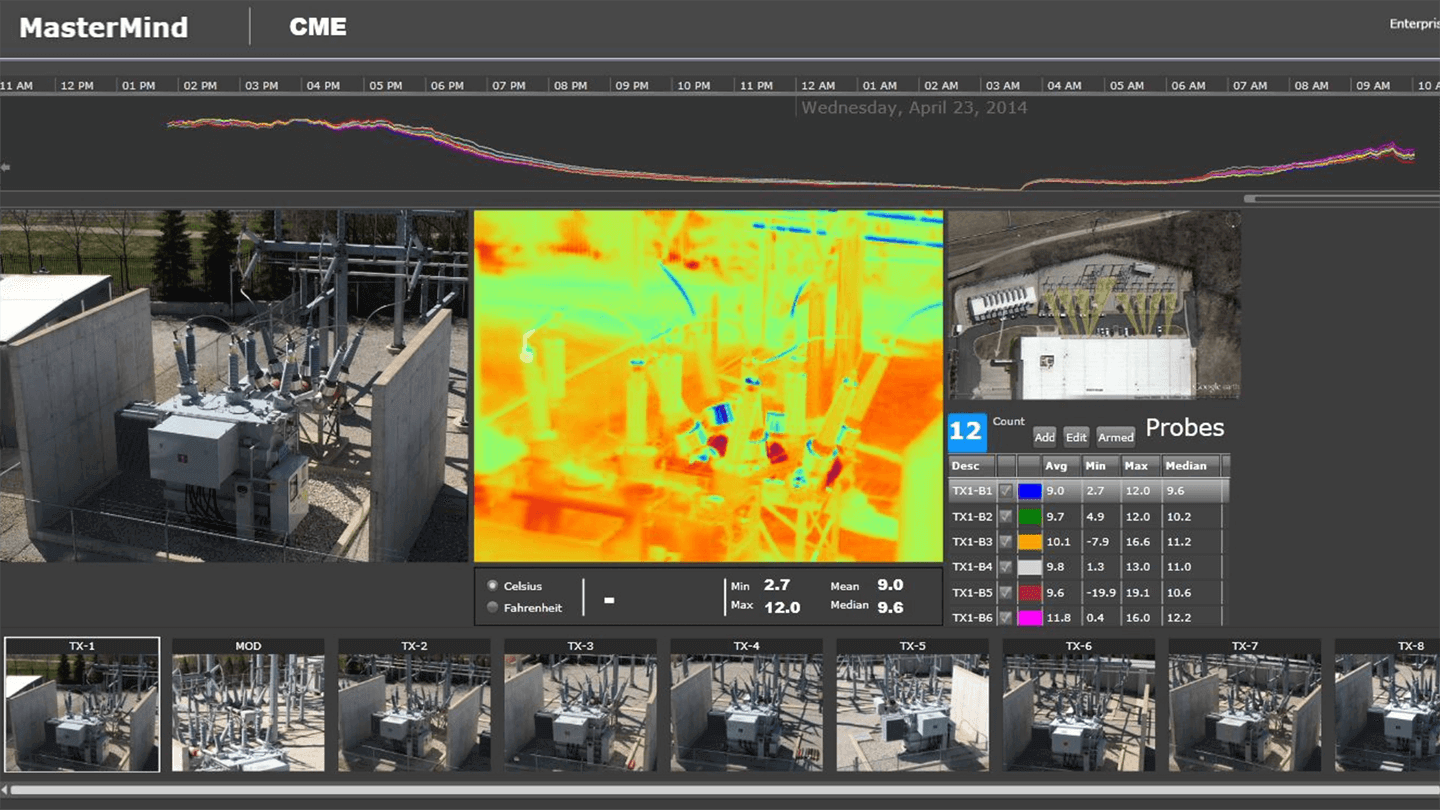Click the timeline horizontal scrollbar thumb
Viewport: 1440px width, 810px height.
1342,199
